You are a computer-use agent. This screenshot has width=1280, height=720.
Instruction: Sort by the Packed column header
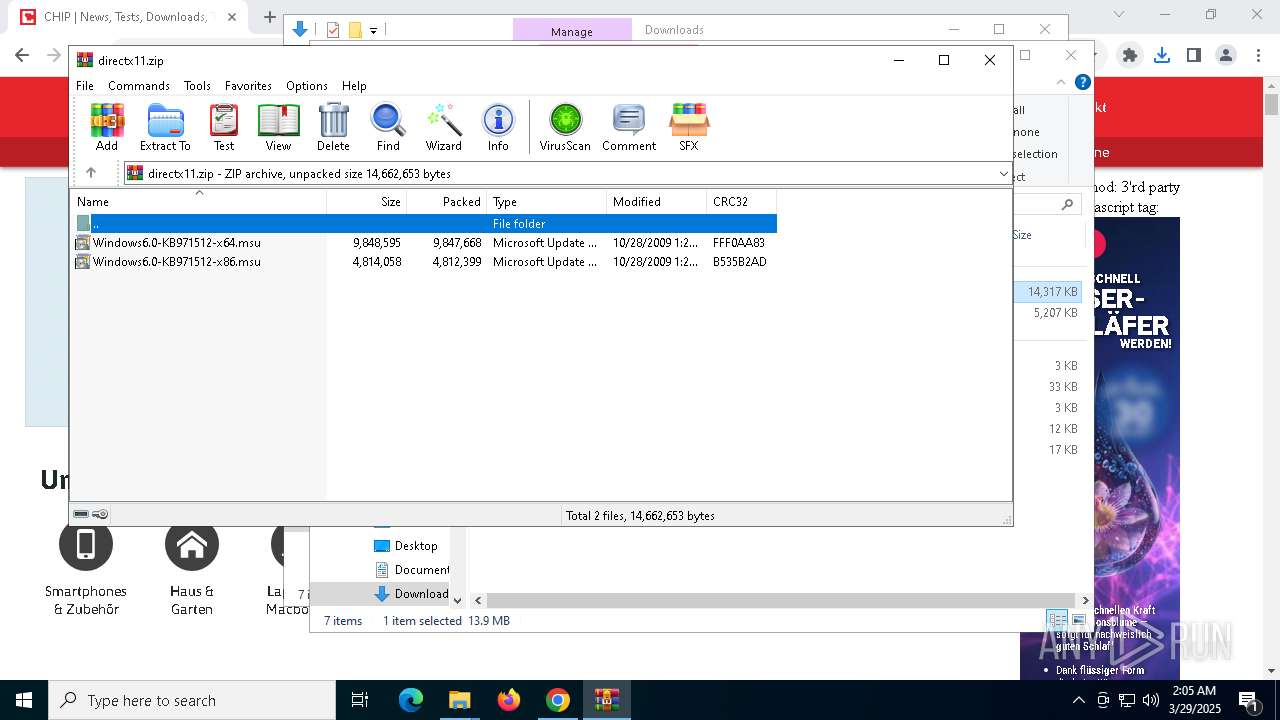tap(446, 202)
